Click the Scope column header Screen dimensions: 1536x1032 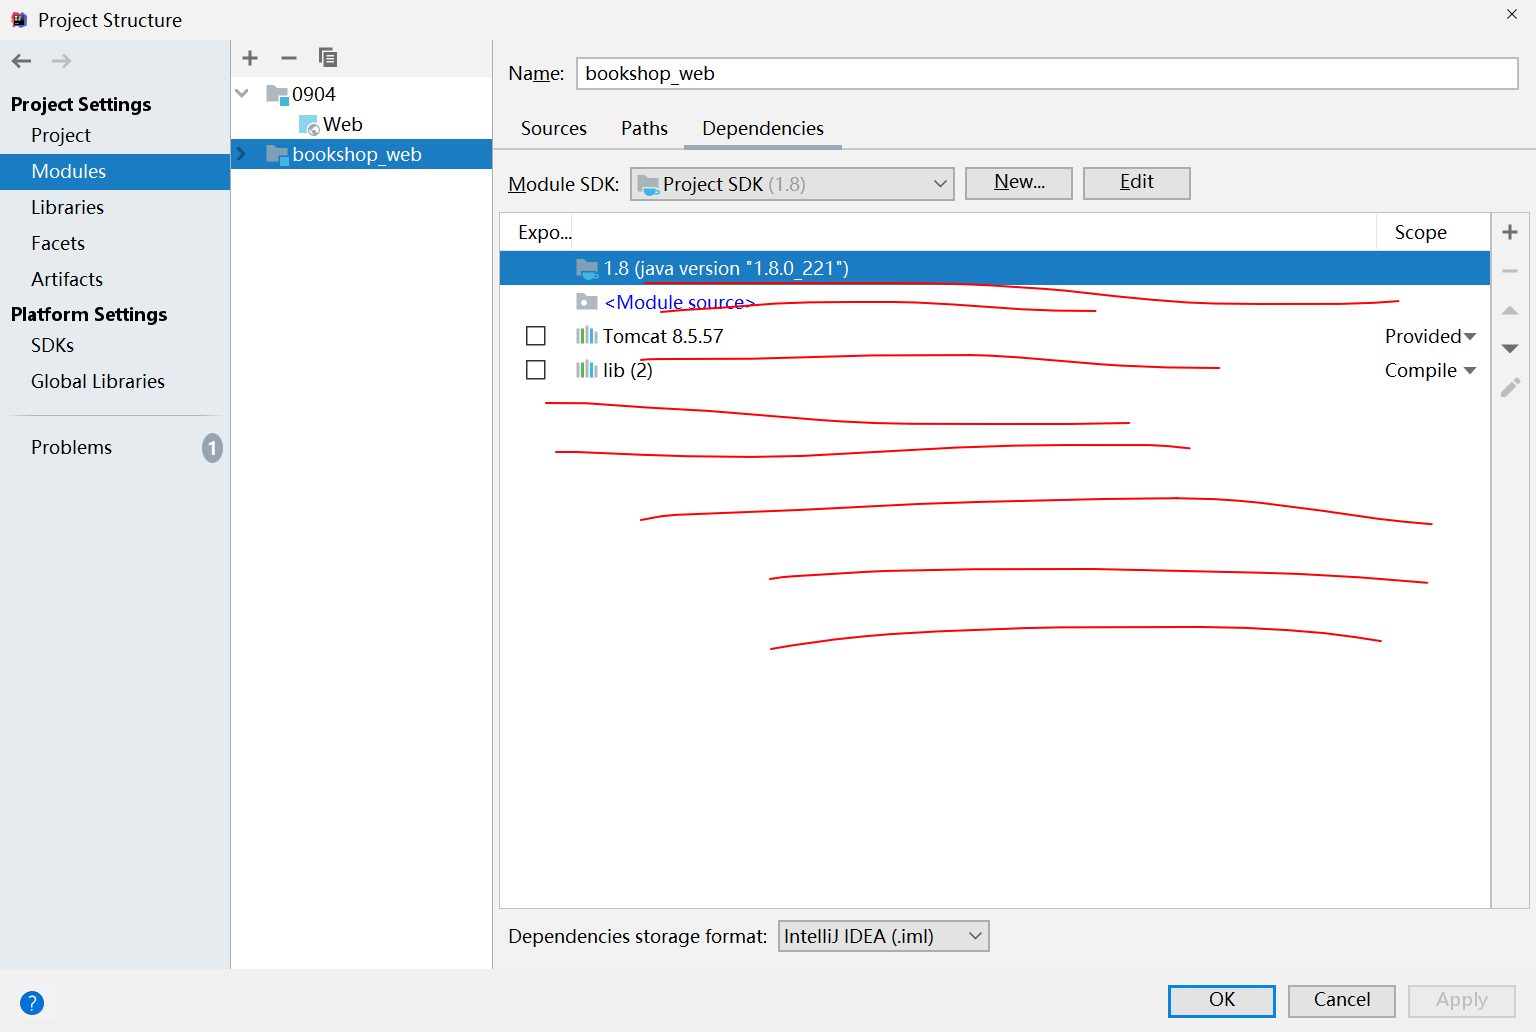1421,232
